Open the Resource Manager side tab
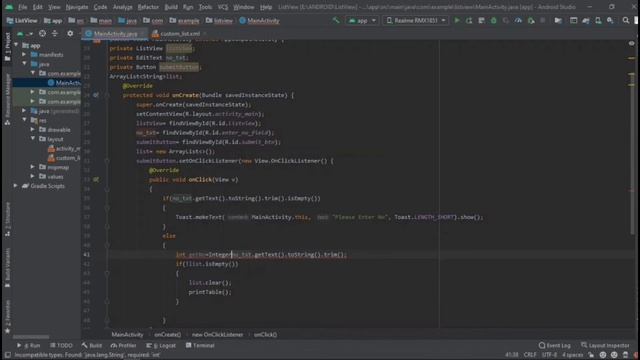 [x=7, y=99]
